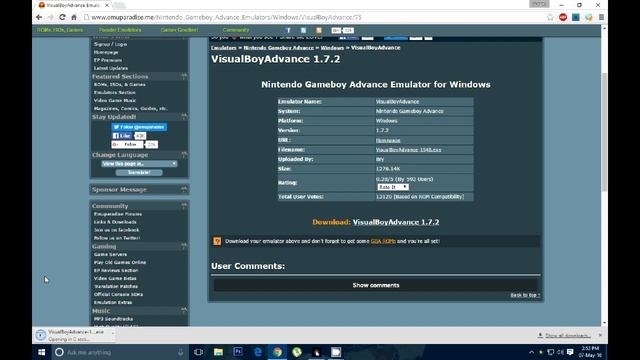Open the Chrome menu hamburger icon
Screen dimensions: 640x360
(601, 17)
